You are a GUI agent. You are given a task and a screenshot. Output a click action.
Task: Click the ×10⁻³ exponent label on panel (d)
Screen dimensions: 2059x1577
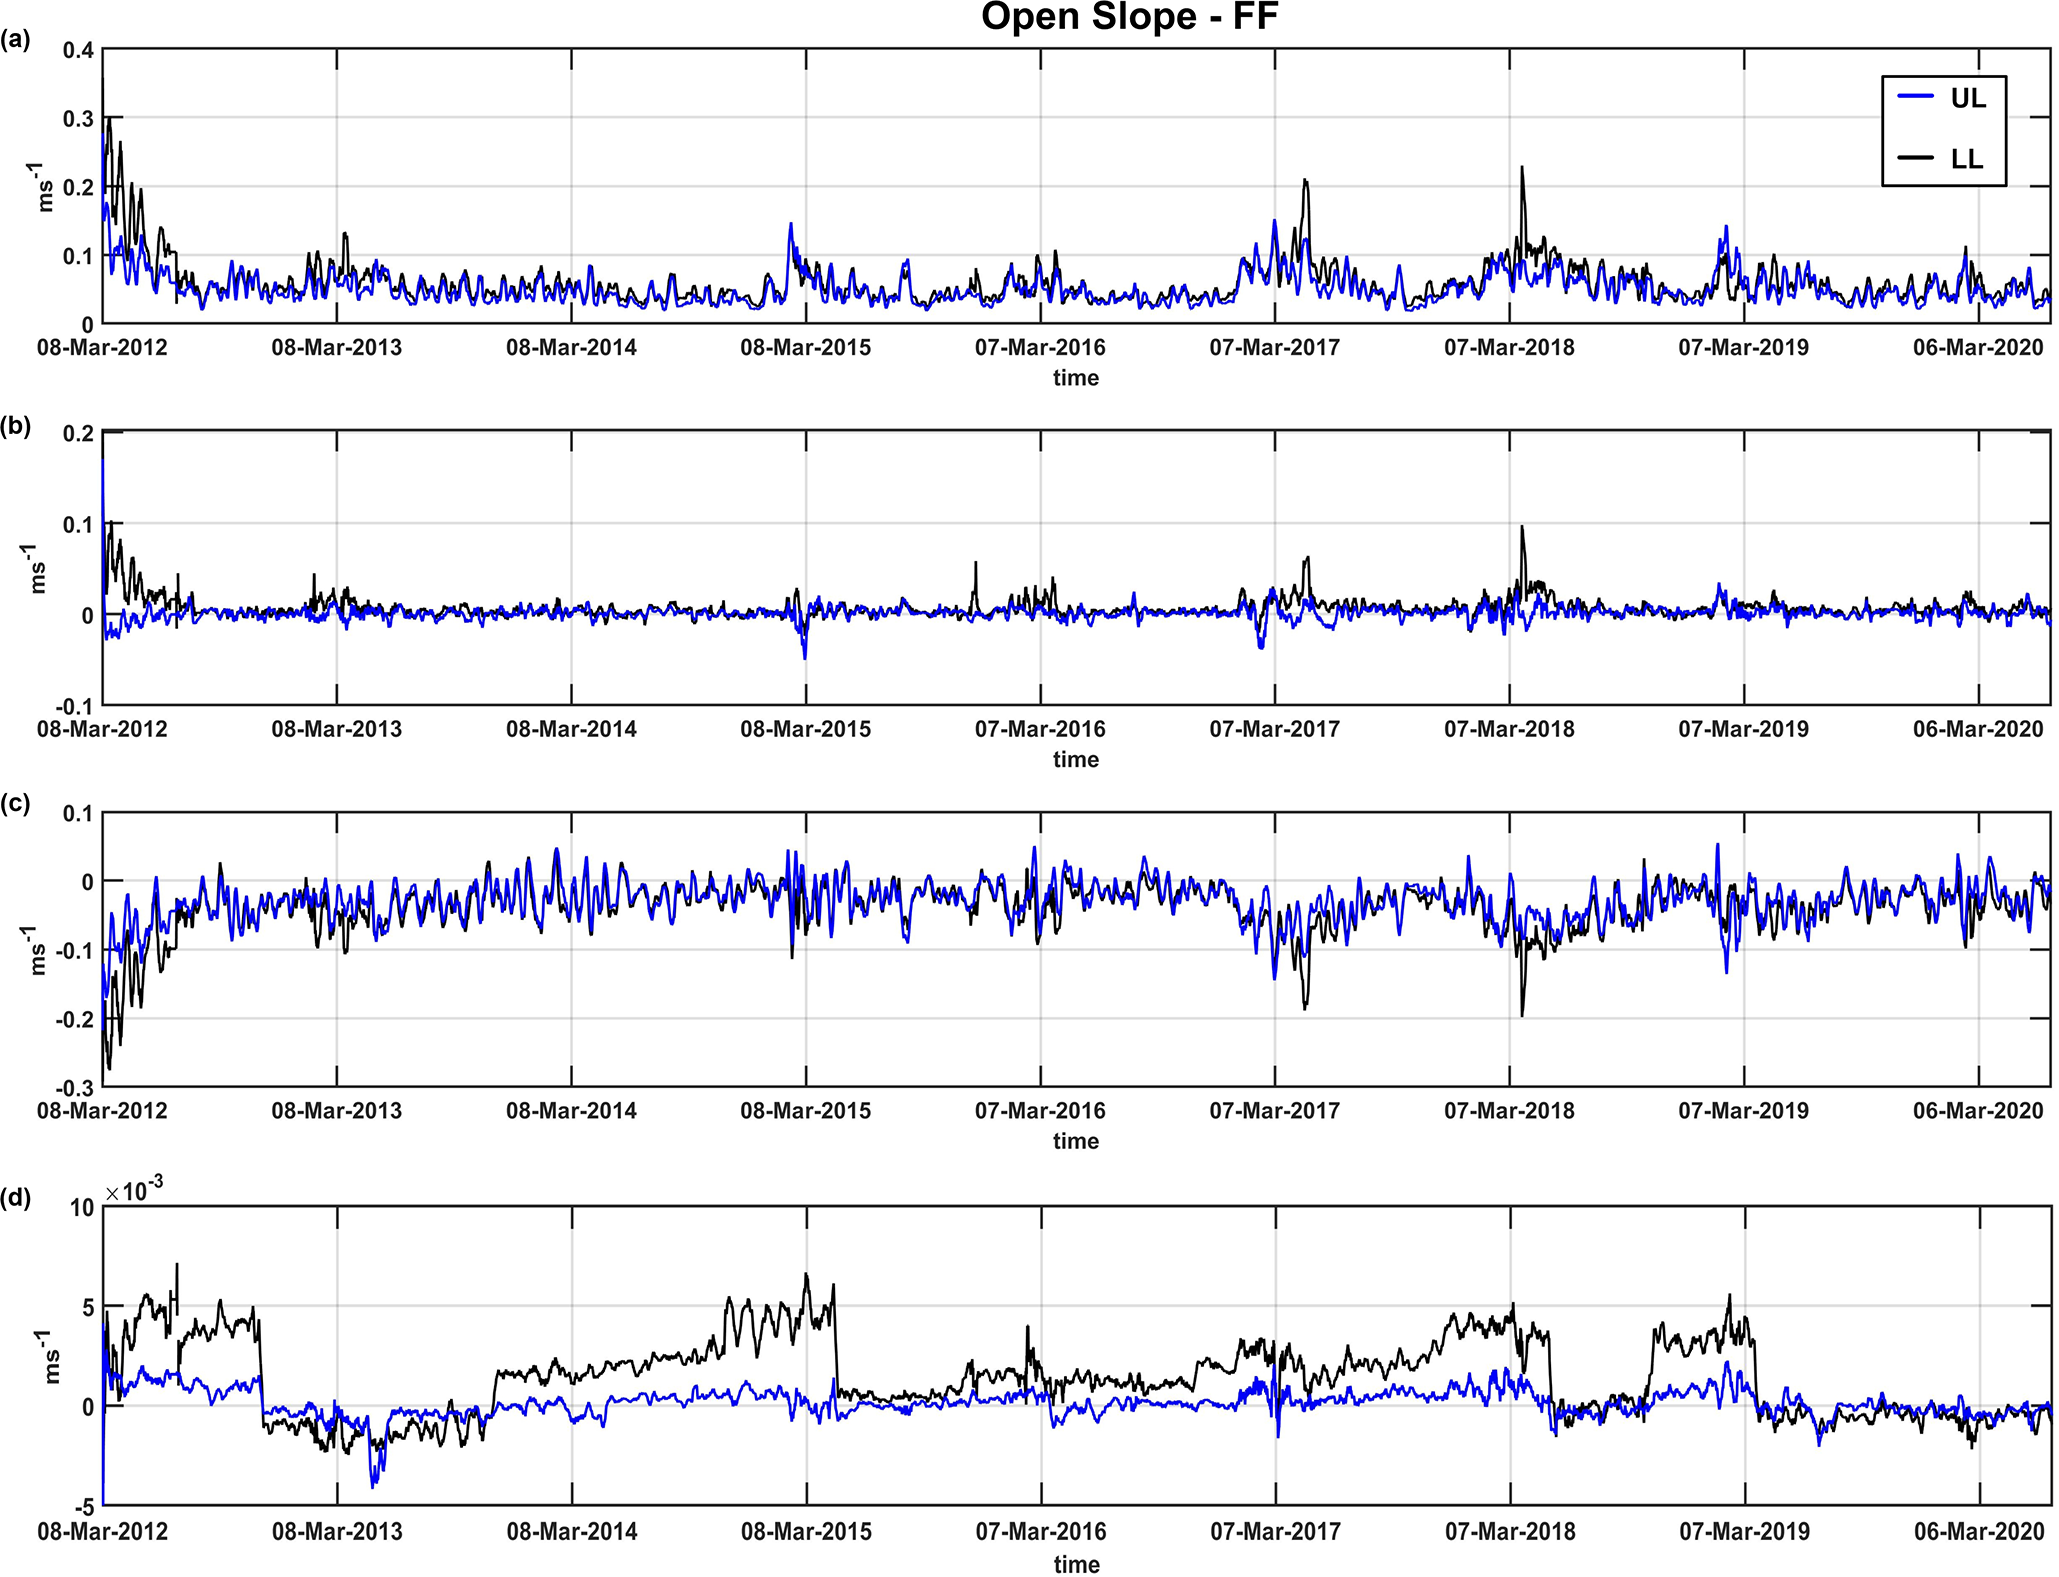click(134, 1189)
